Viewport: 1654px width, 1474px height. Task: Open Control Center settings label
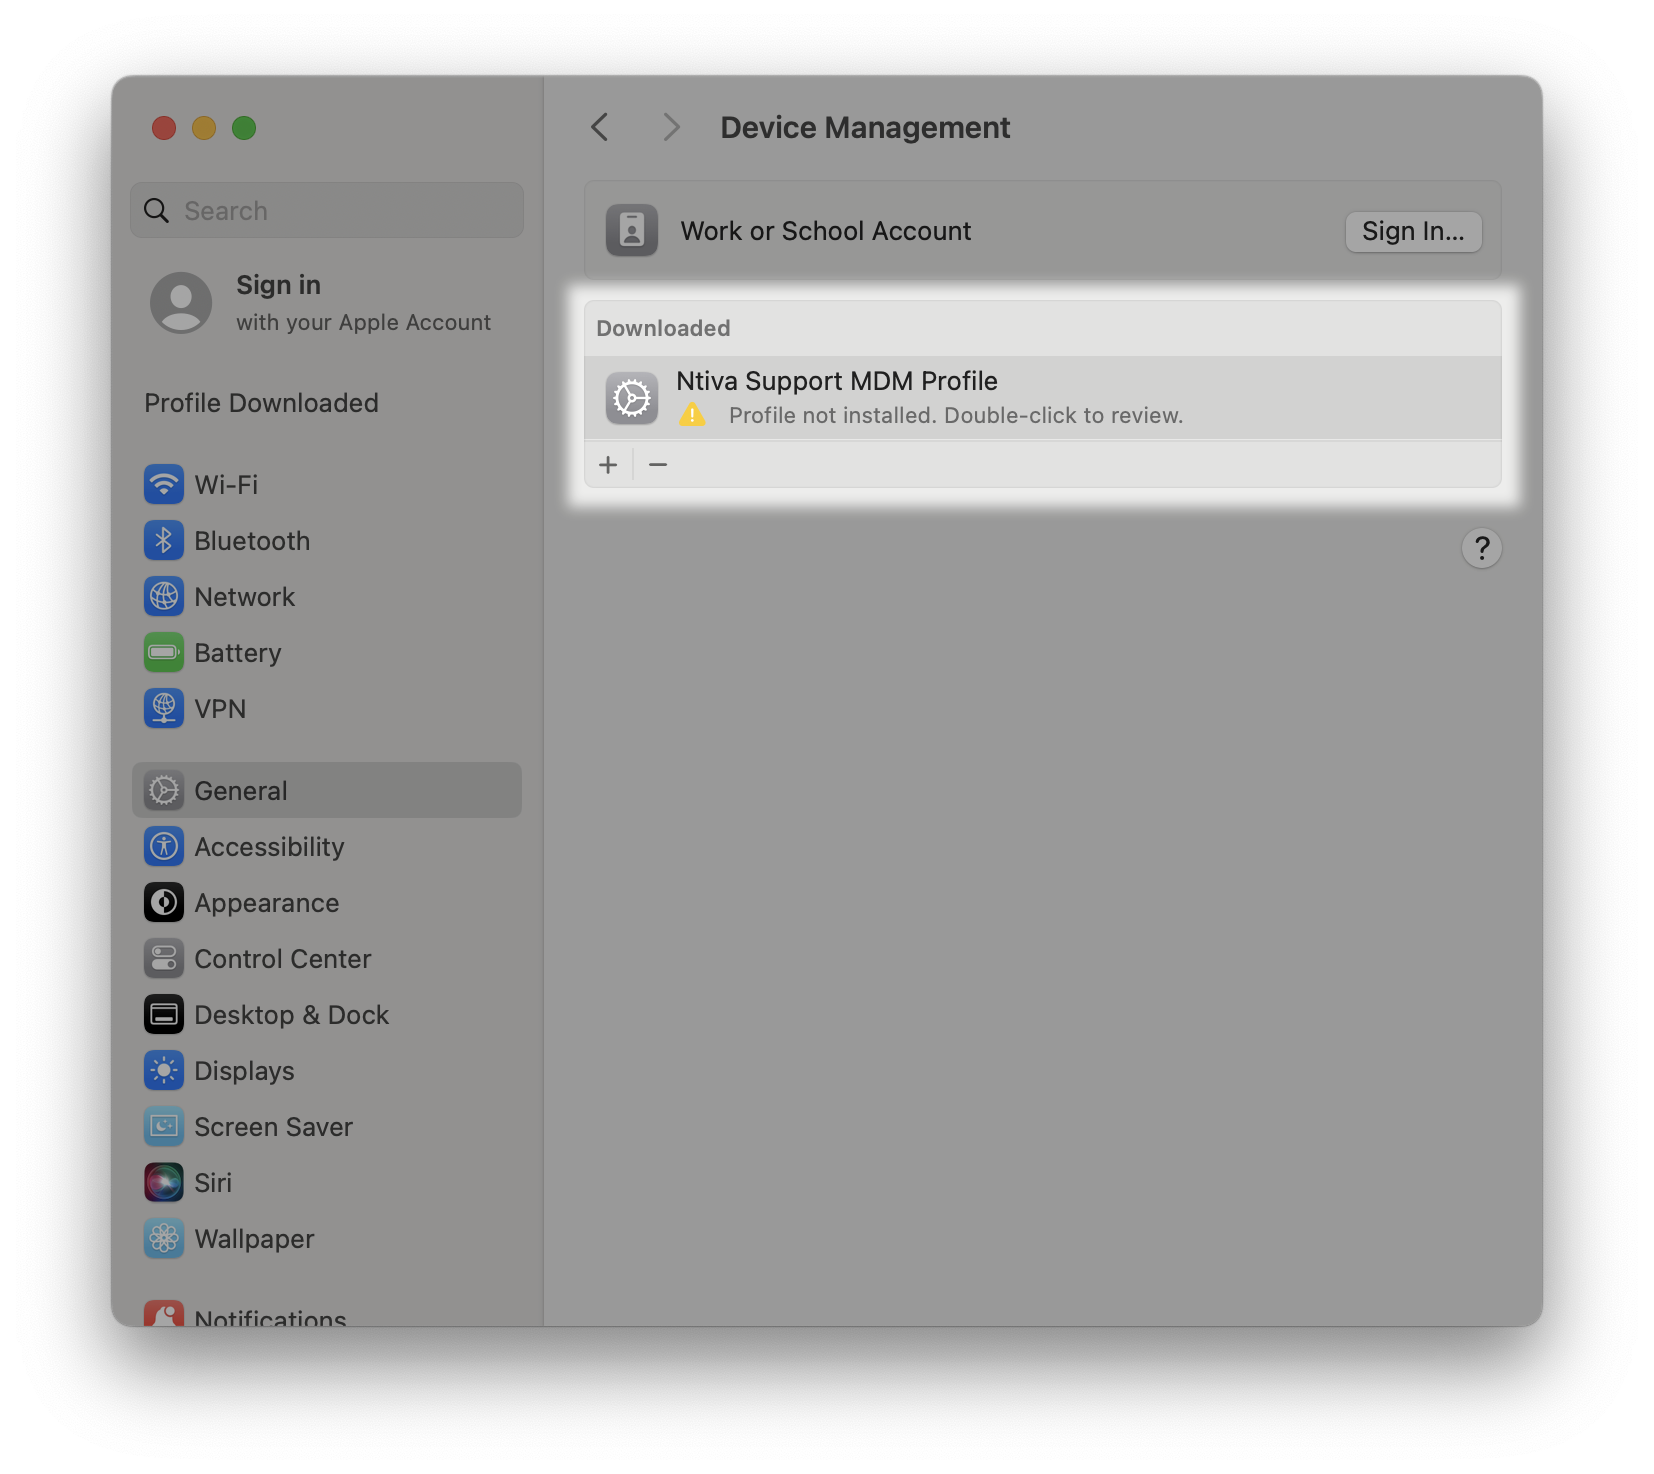coord(283,959)
